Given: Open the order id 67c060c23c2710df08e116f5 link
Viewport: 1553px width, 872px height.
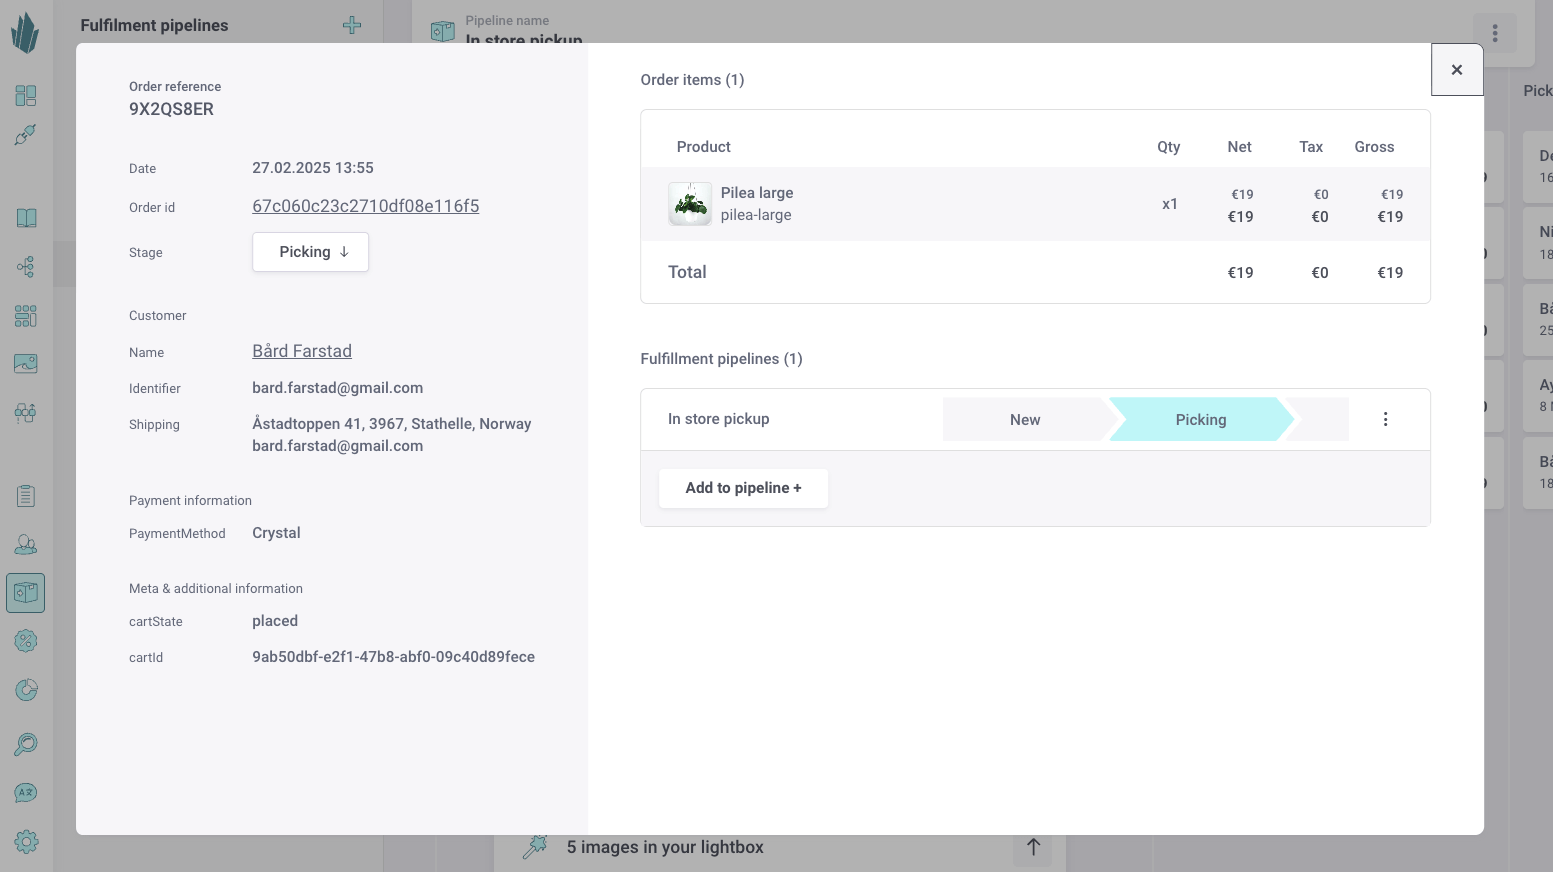Looking at the screenshot, I should (365, 206).
